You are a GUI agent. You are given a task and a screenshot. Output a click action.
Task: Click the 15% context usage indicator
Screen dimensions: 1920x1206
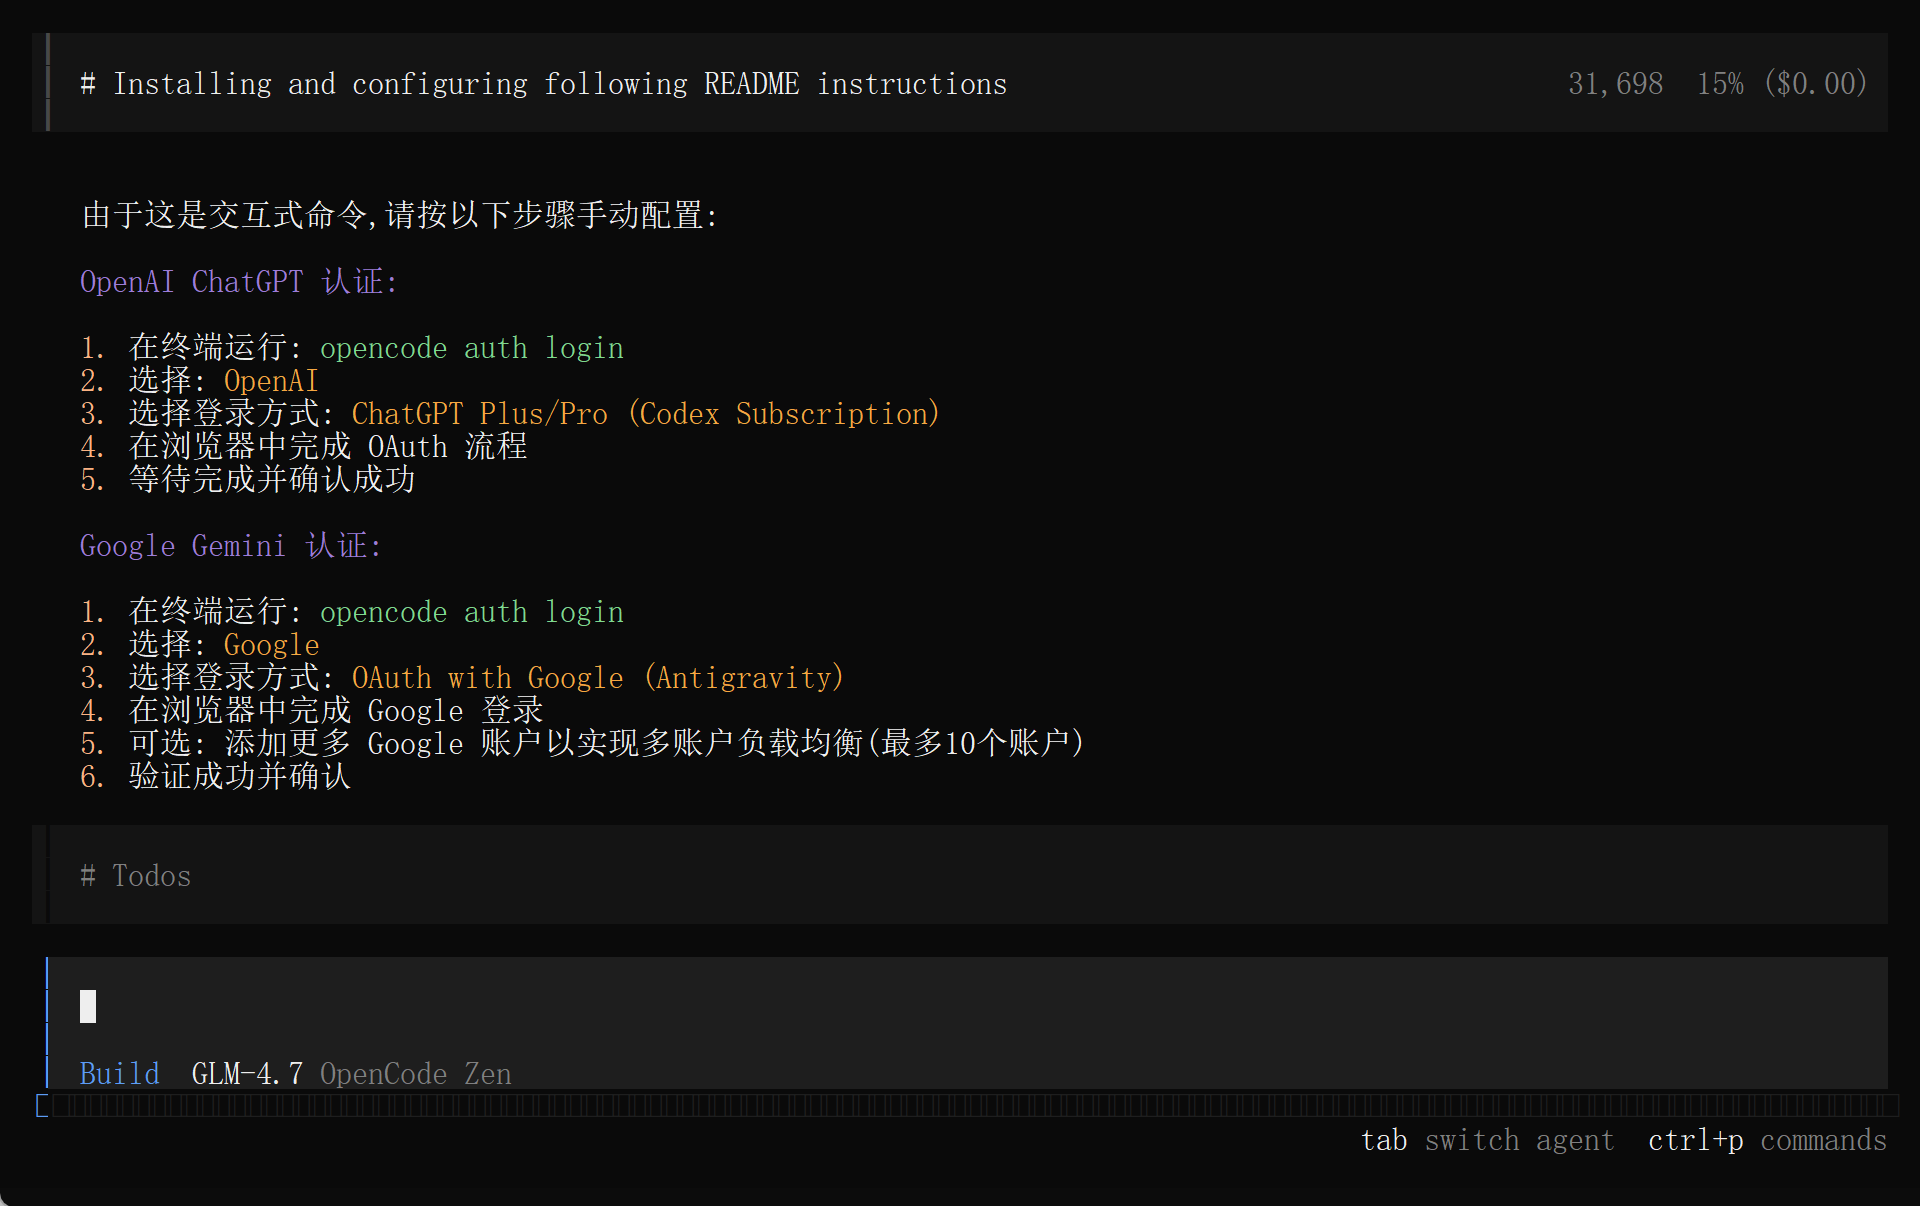[1719, 84]
